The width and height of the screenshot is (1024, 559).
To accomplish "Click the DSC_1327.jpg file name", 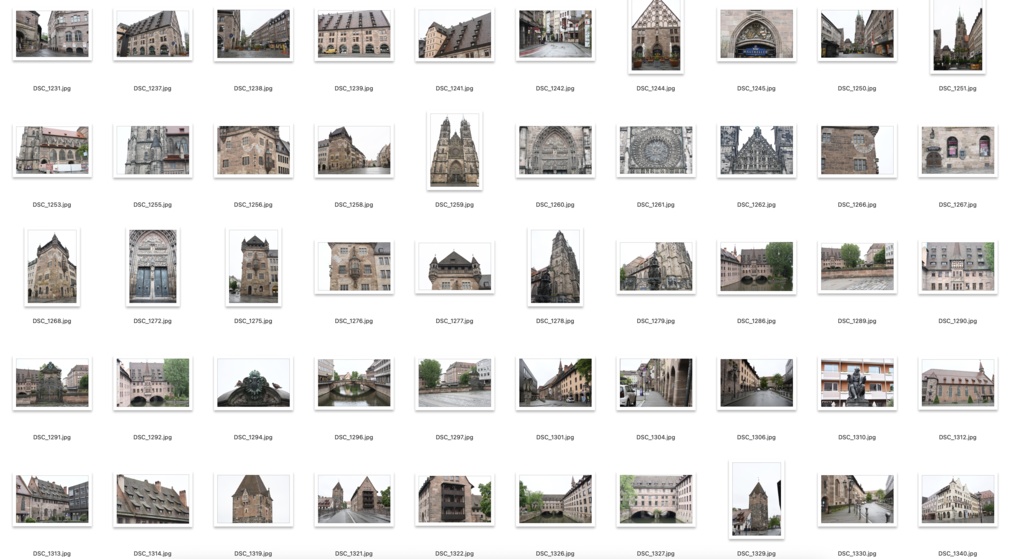I will (656, 553).
